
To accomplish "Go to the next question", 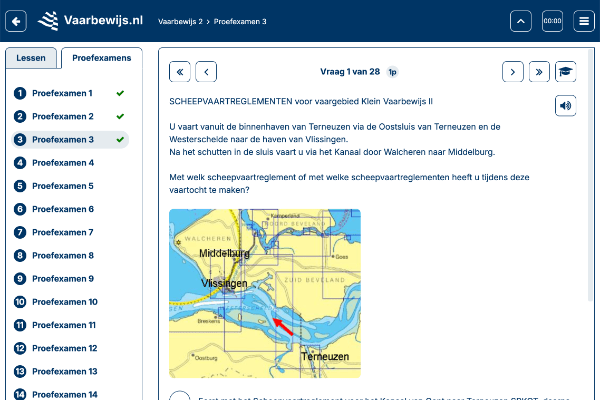I will pos(513,72).
